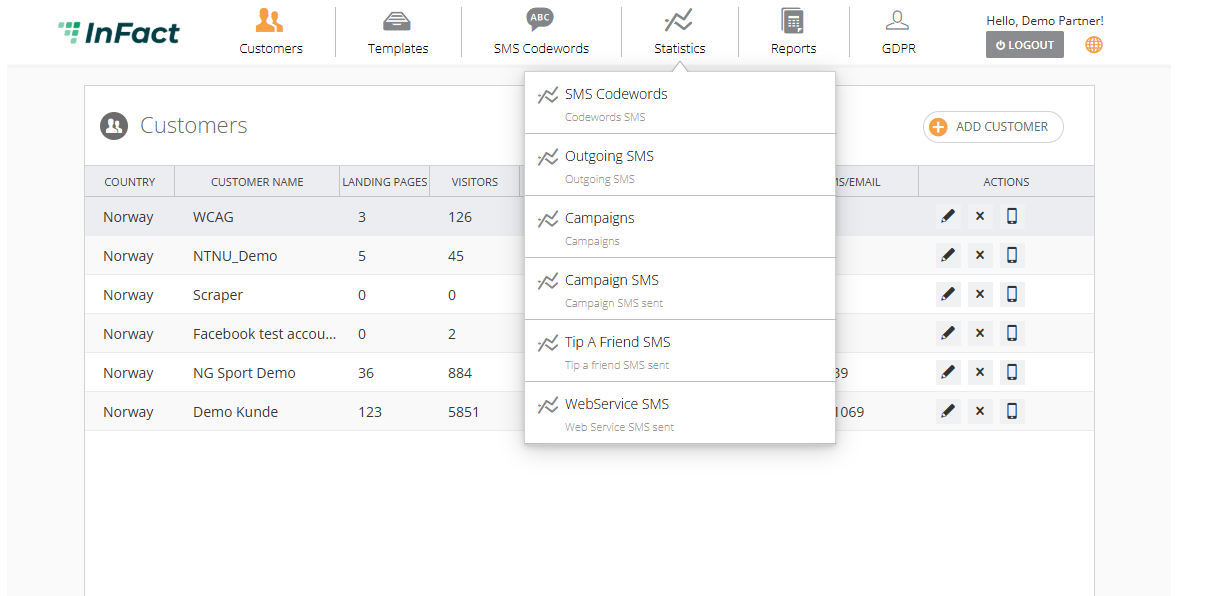Collapse the Statistics dropdown menu
The height and width of the screenshot is (596, 1205).
pos(680,31)
